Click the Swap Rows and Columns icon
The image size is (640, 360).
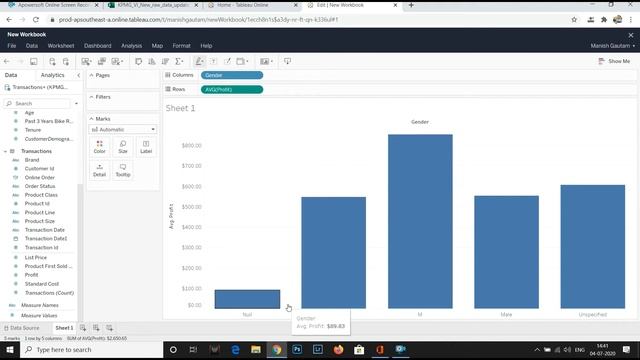click(138, 61)
